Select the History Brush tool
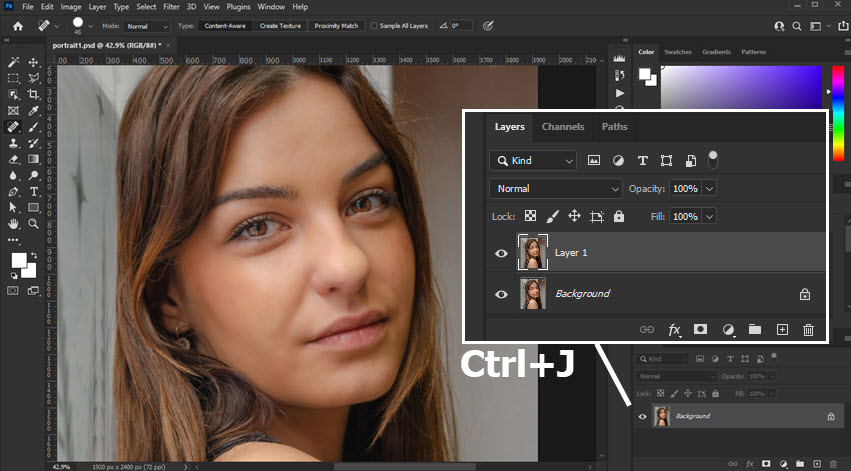The image size is (851, 471). click(34, 143)
